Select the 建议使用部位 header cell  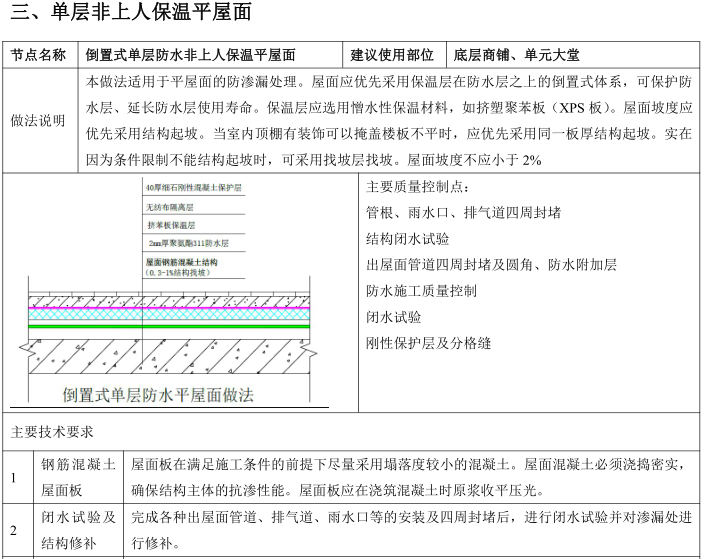pyautogui.click(x=393, y=56)
